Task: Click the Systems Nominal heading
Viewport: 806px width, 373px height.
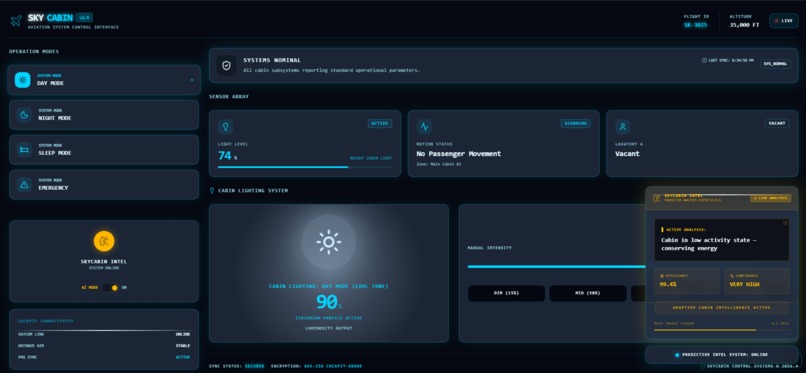Action: pos(272,60)
